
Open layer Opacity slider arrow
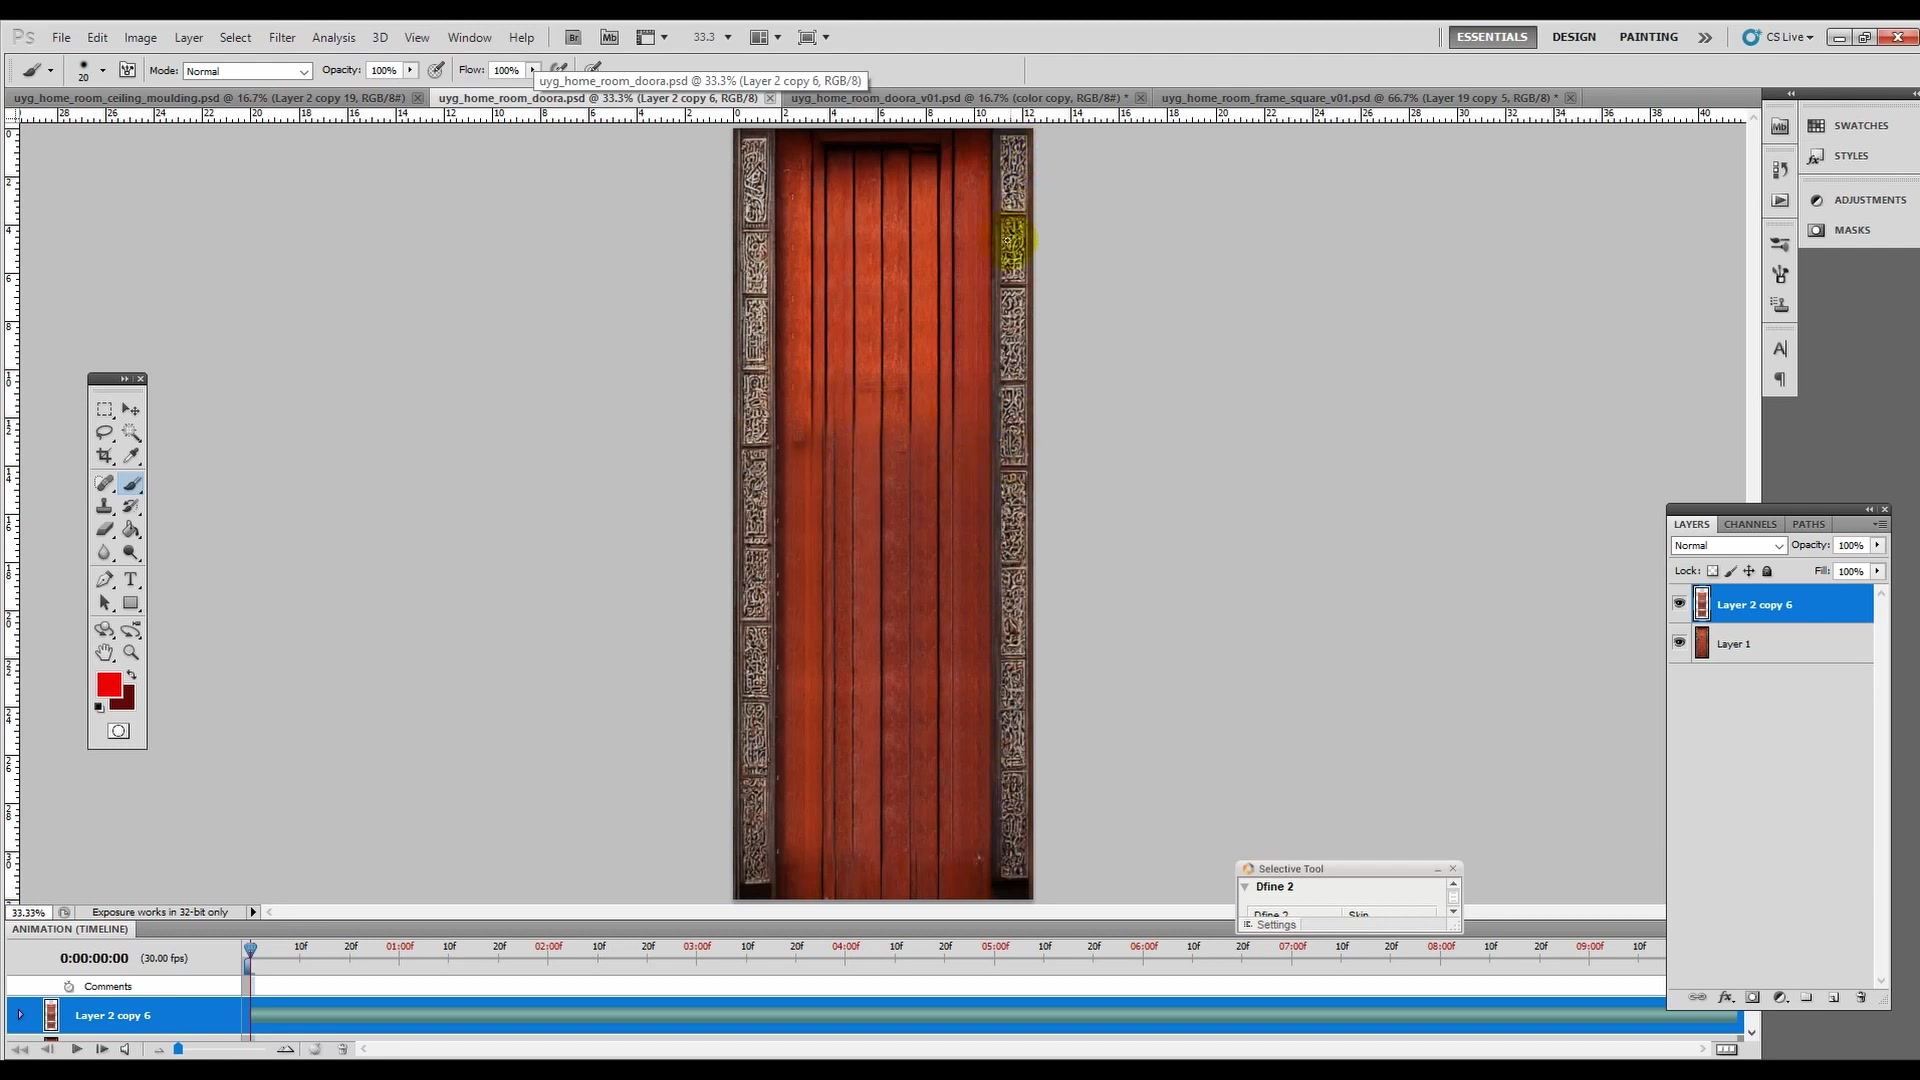(x=1877, y=545)
